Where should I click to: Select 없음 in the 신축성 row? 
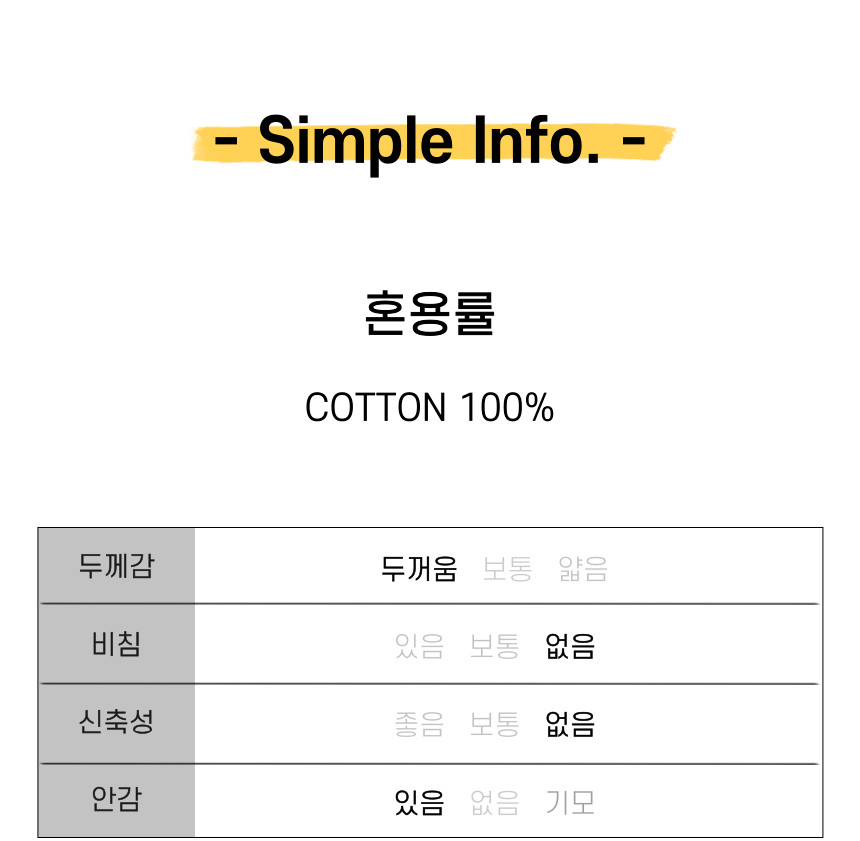570,724
